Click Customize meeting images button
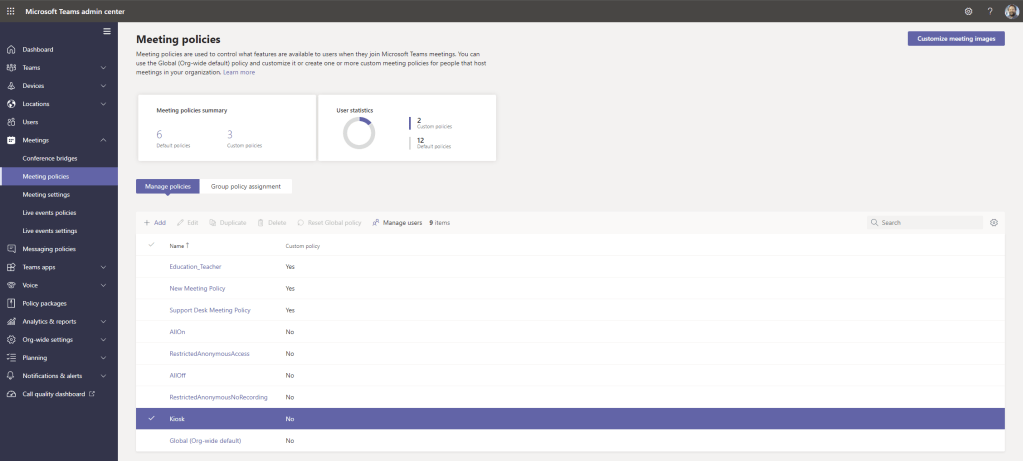 tap(955, 39)
